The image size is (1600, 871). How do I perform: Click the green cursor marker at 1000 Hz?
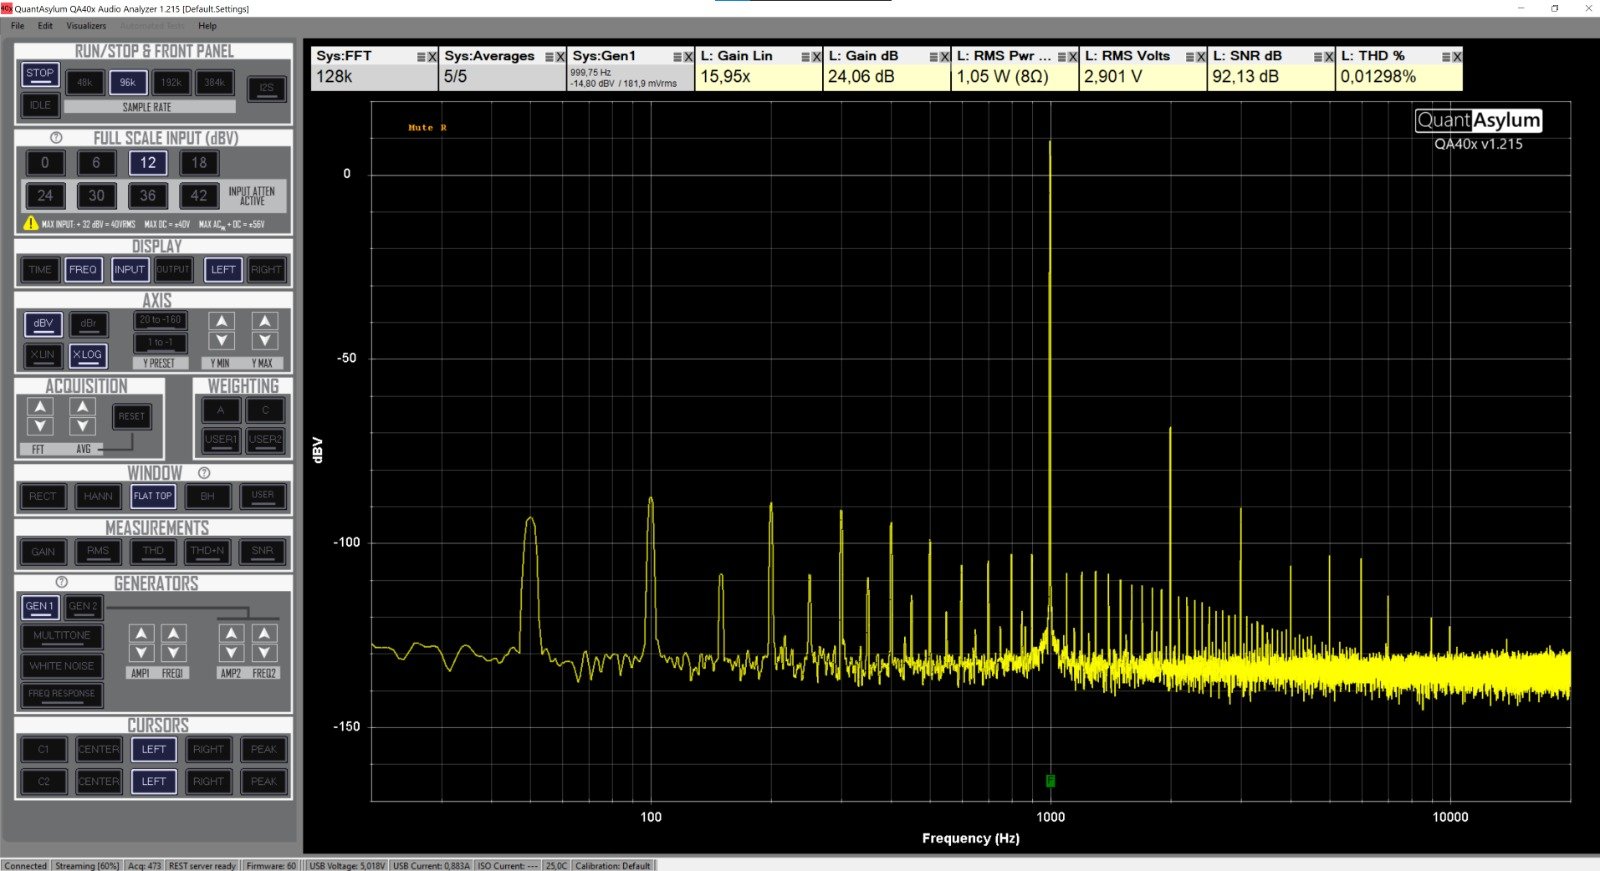click(1050, 780)
